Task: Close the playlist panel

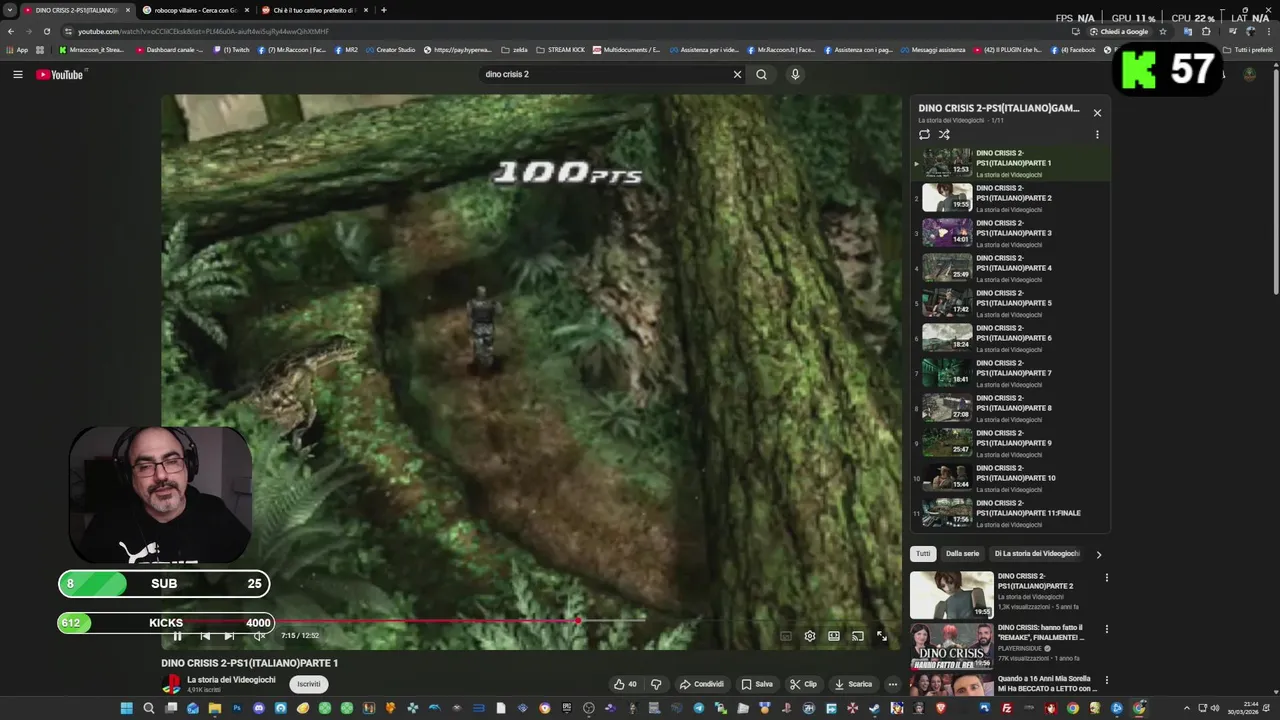Action: (x=1097, y=113)
